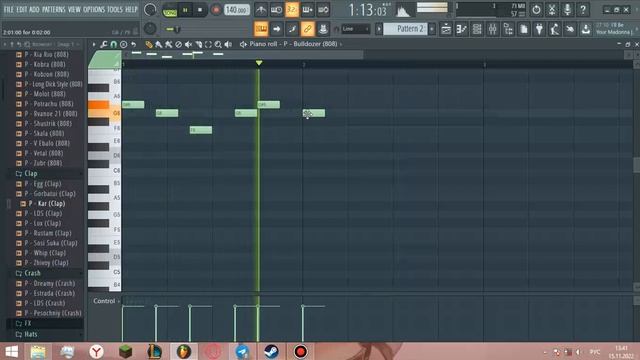The width and height of the screenshot is (640, 360).
Task: Click the master volume knob
Action: 150,9
